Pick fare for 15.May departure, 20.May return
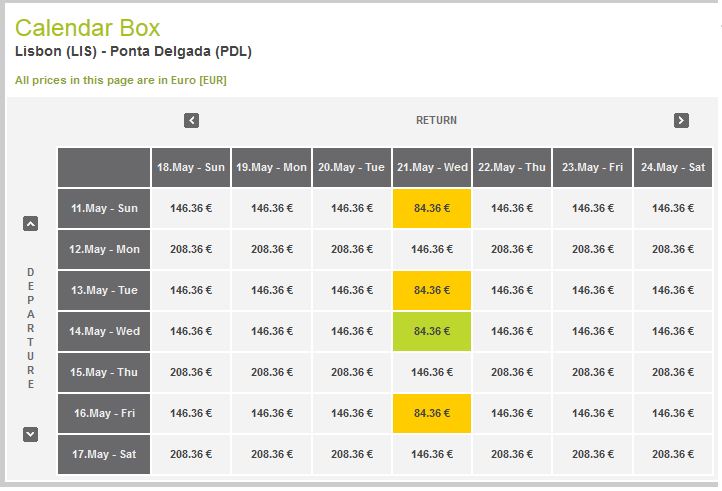The width and height of the screenshot is (722, 491). [x=352, y=372]
